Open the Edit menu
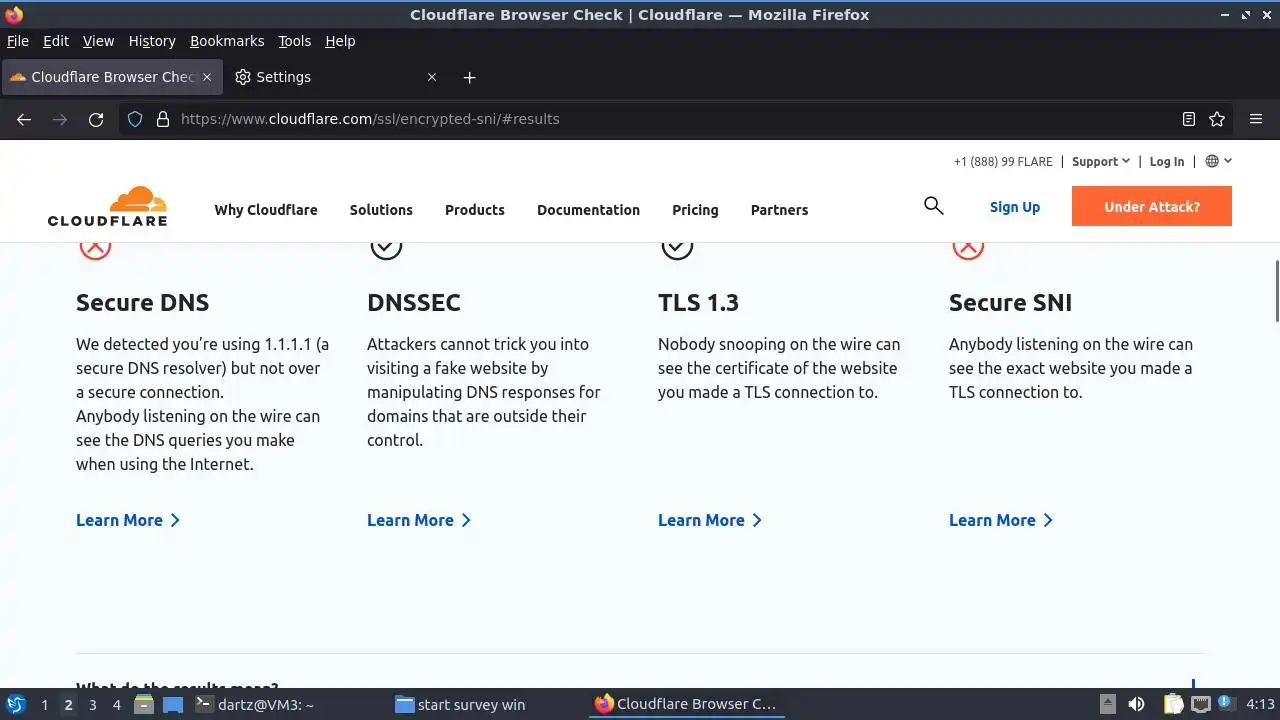This screenshot has width=1280, height=720. pos(56,41)
